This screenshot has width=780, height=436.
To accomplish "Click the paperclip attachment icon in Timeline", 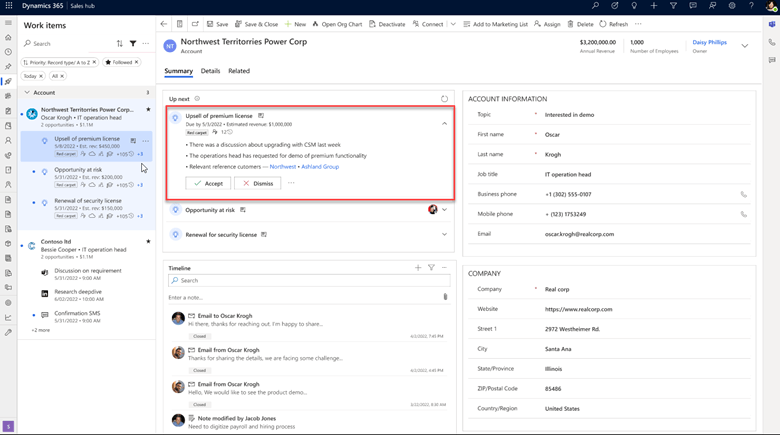I will tap(445, 297).
